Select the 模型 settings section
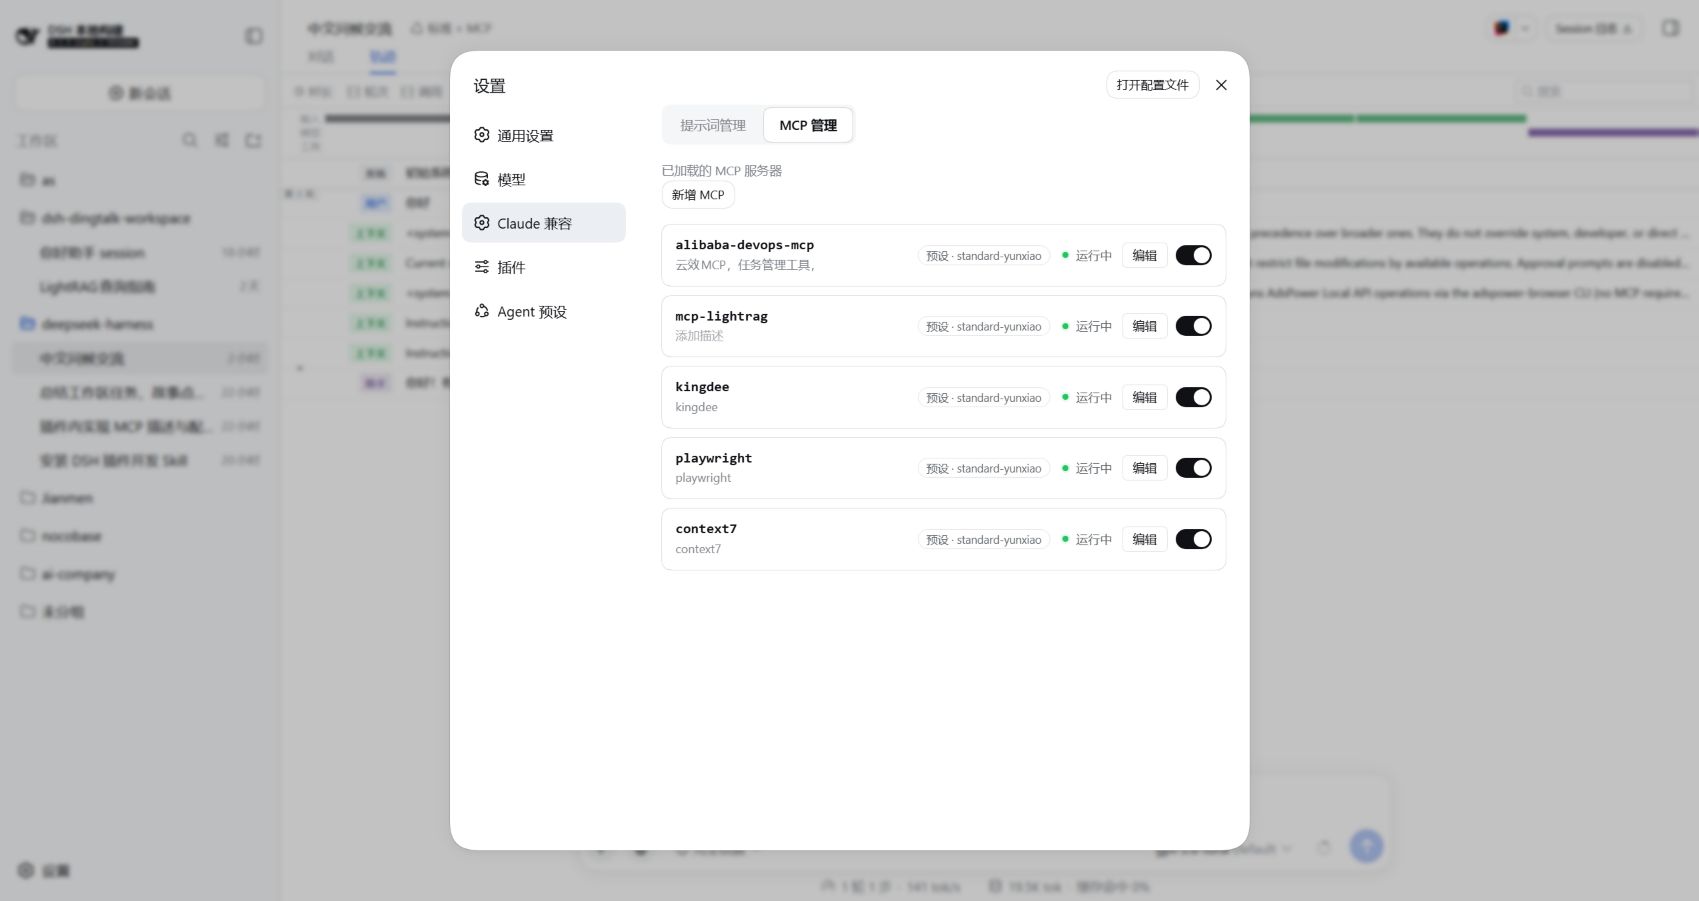The image size is (1699, 901). 543,179
